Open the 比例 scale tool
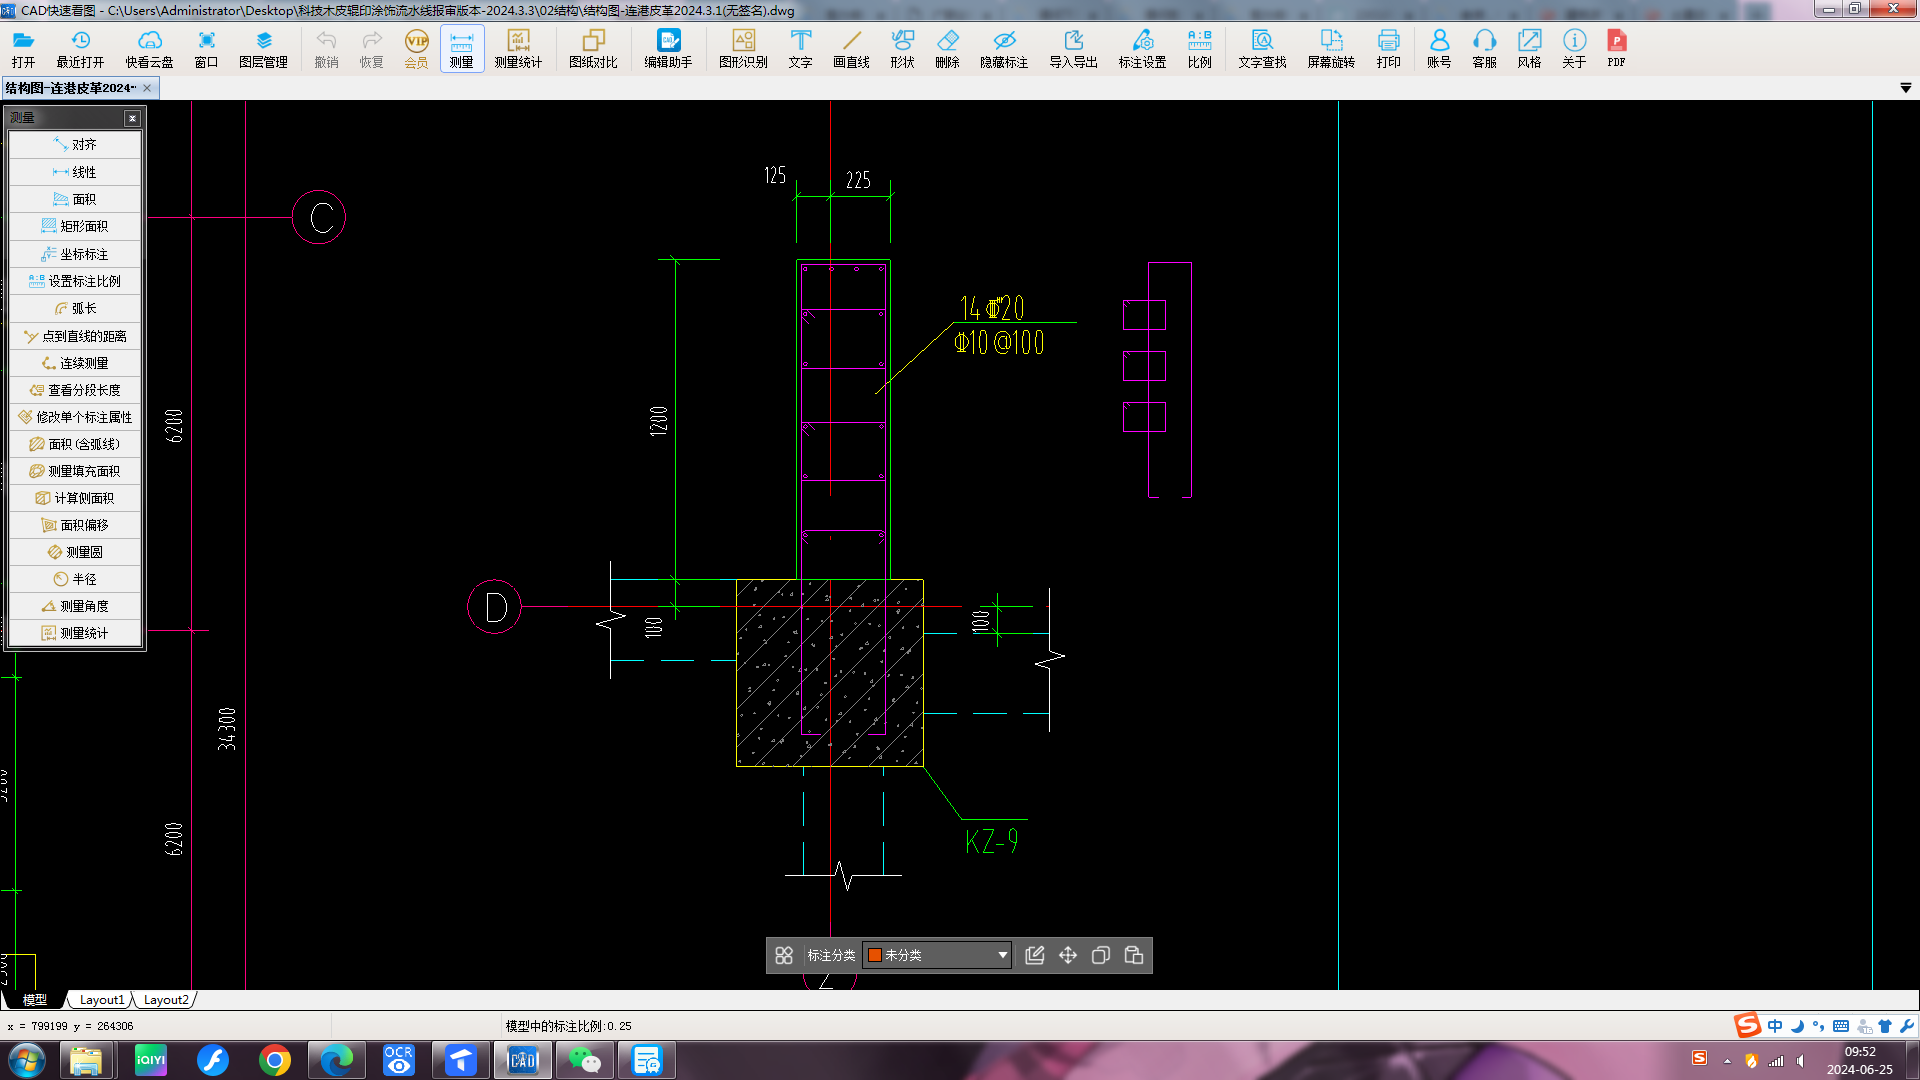The width and height of the screenshot is (1920, 1080). (1199, 48)
